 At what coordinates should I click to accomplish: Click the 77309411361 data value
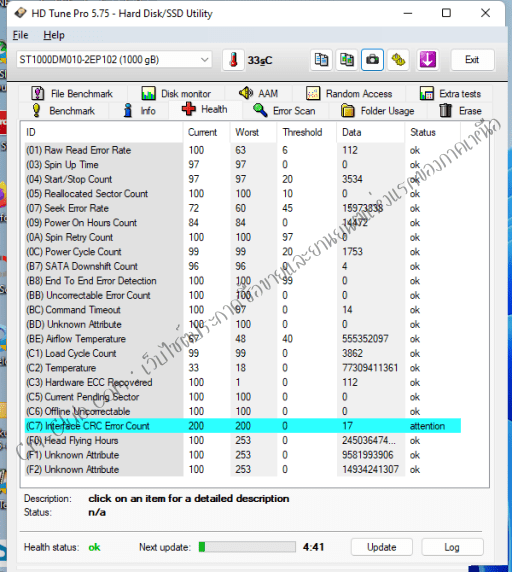[x=370, y=368]
